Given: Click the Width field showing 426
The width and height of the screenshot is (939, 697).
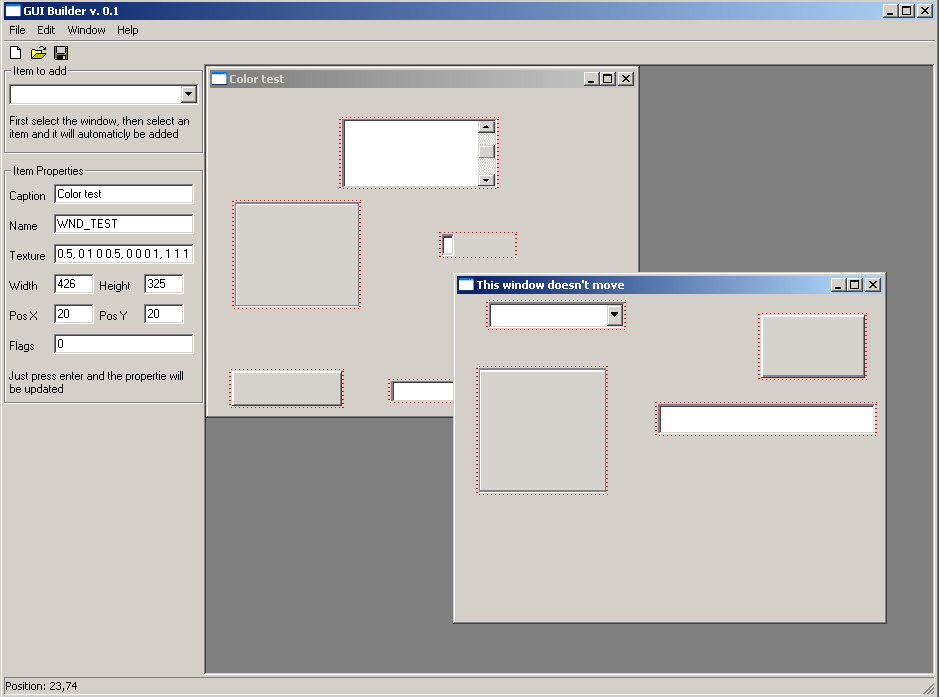Looking at the screenshot, I should (x=74, y=284).
